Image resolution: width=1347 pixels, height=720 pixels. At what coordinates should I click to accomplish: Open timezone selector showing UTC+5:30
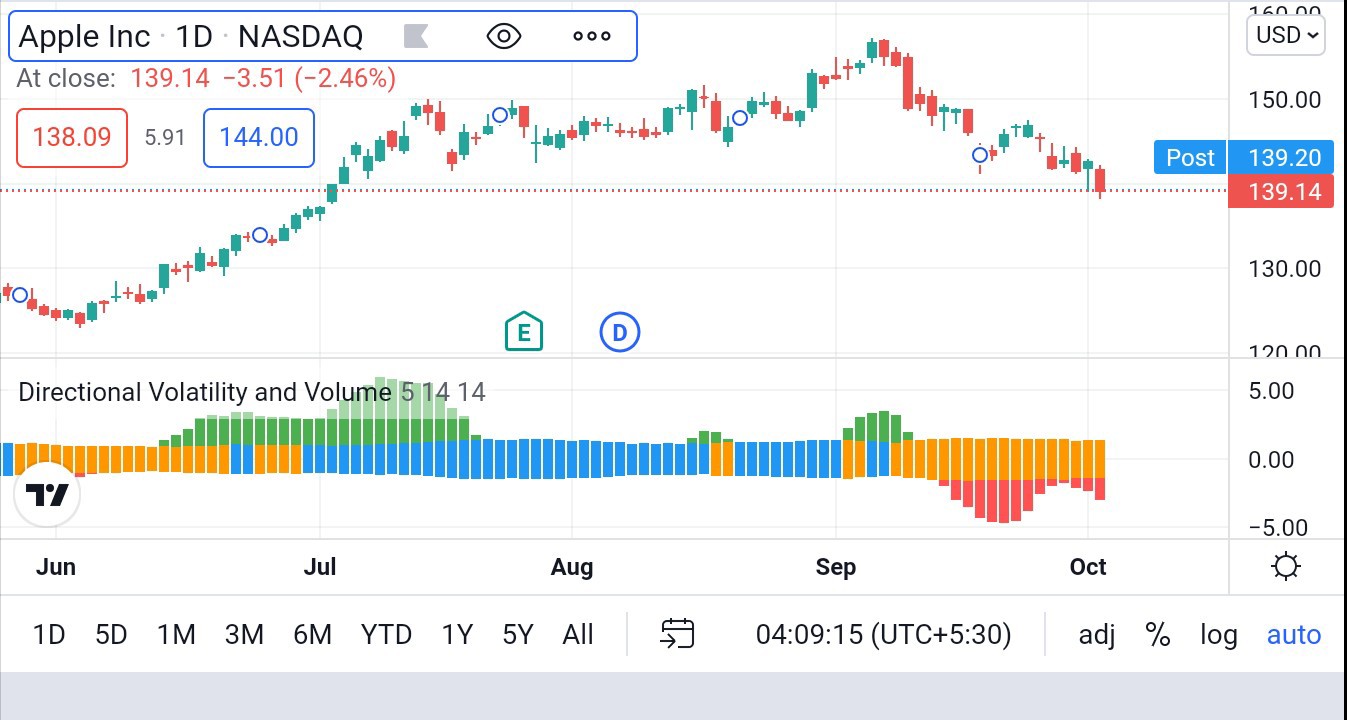tap(883, 635)
